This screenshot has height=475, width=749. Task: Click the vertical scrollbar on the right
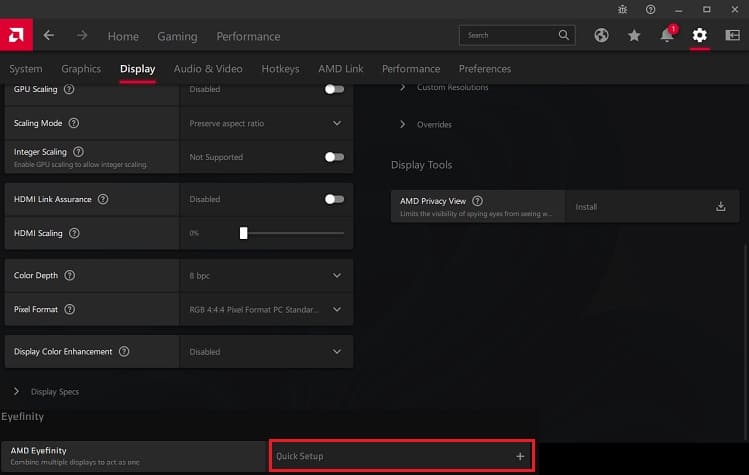click(x=746, y=342)
